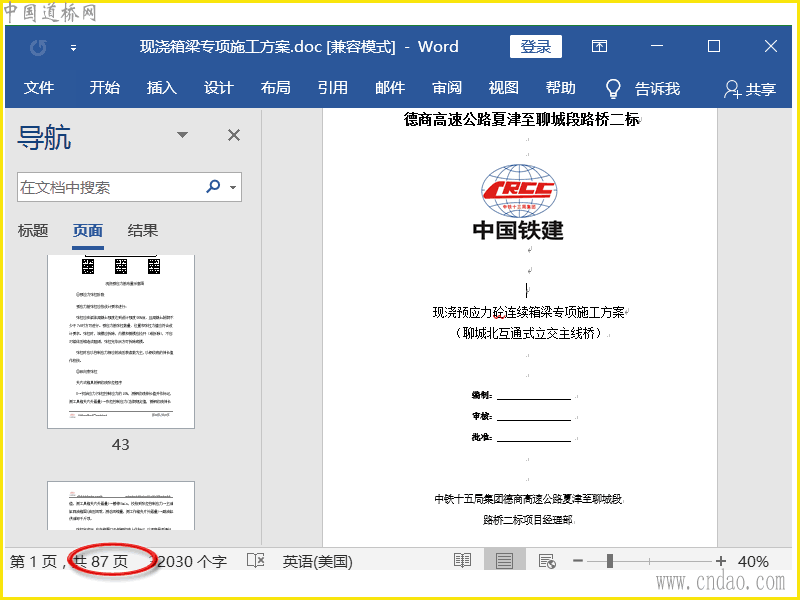Select the 引用 ribbon tab
The image size is (800, 600).
tap(333, 88)
